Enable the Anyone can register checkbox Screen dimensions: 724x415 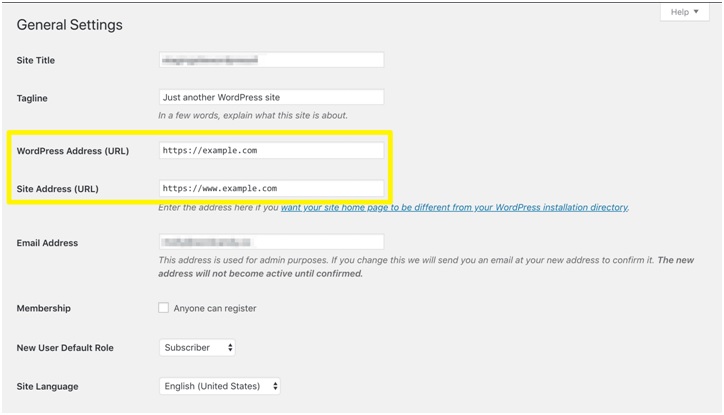coord(164,308)
